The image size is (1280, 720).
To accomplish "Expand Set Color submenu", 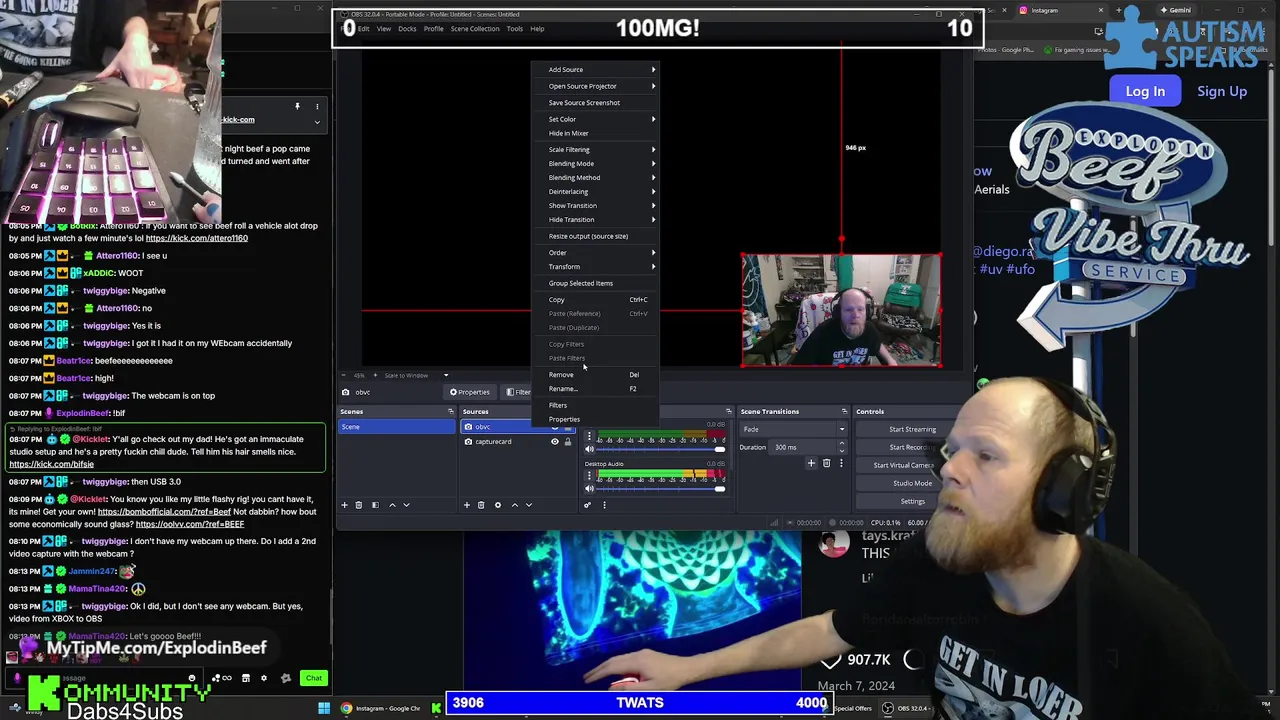I will [601, 119].
